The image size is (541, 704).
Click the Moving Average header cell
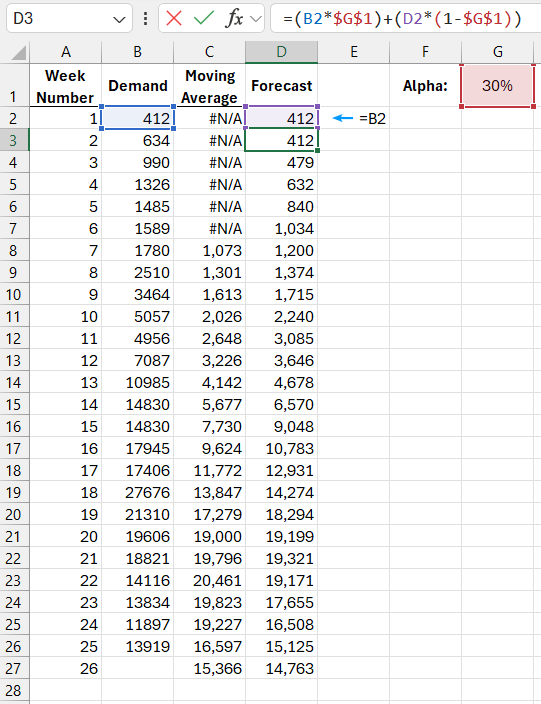(x=209, y=85)
